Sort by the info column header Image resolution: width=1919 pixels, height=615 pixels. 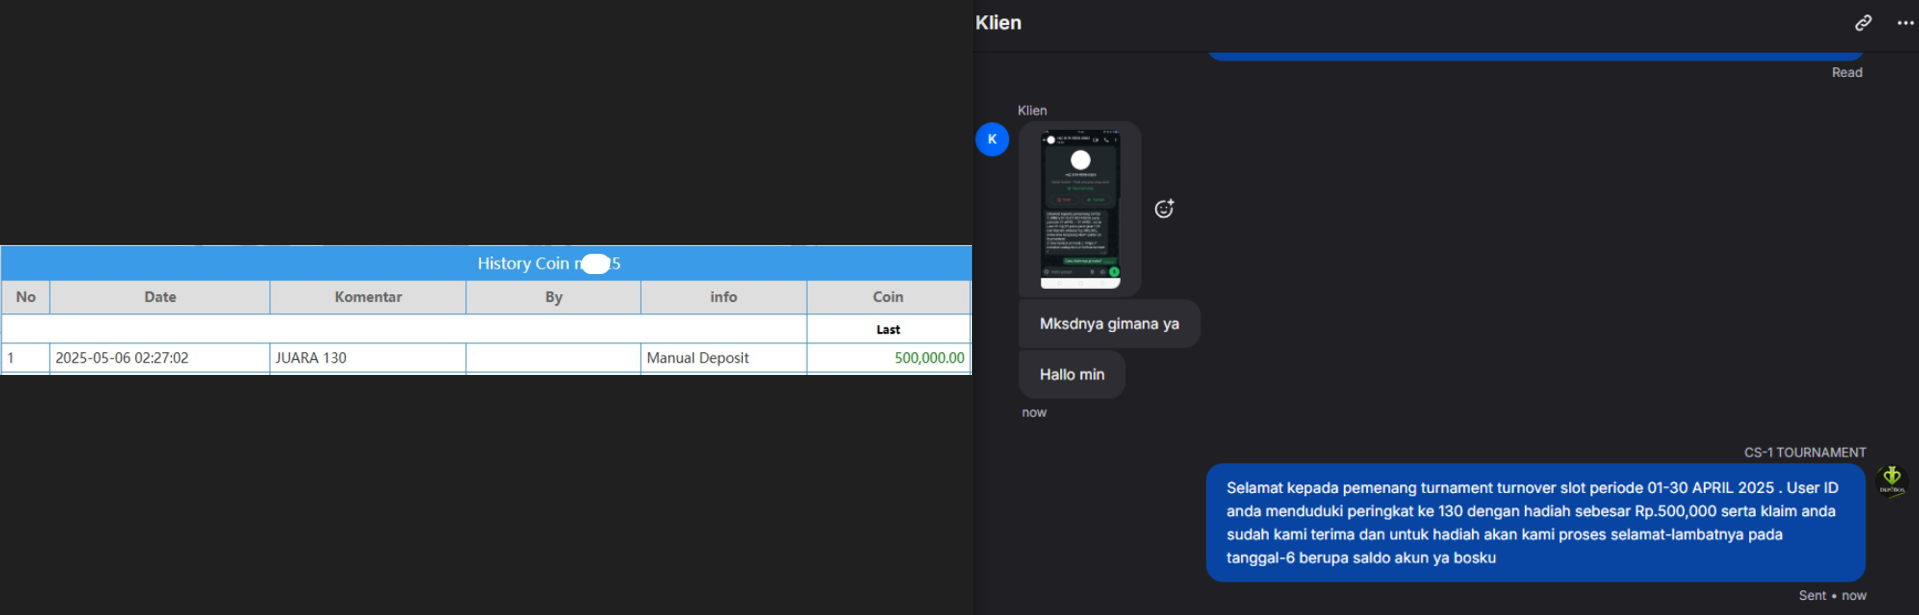coord(724,297)
